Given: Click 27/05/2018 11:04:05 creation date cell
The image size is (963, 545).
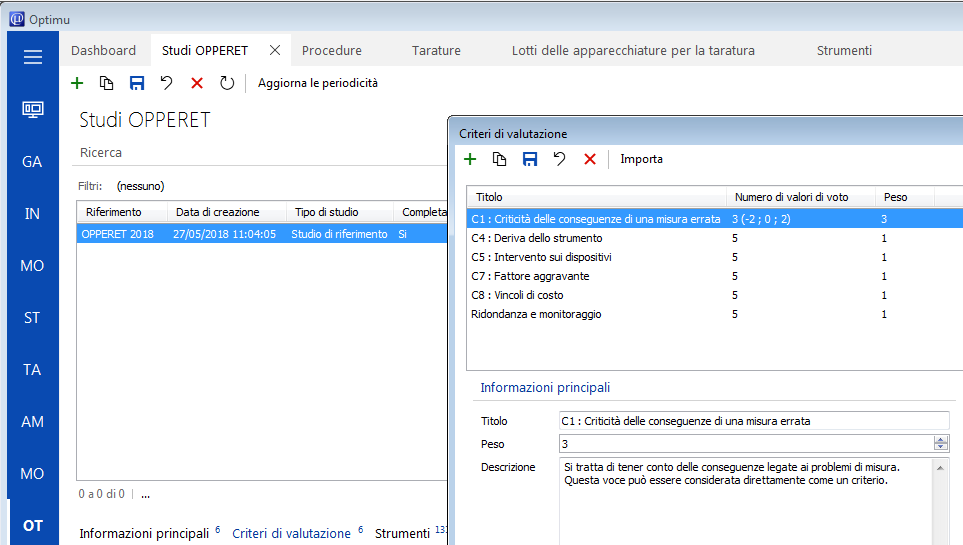Looking at the screenshot, I should tap(224, 234).
